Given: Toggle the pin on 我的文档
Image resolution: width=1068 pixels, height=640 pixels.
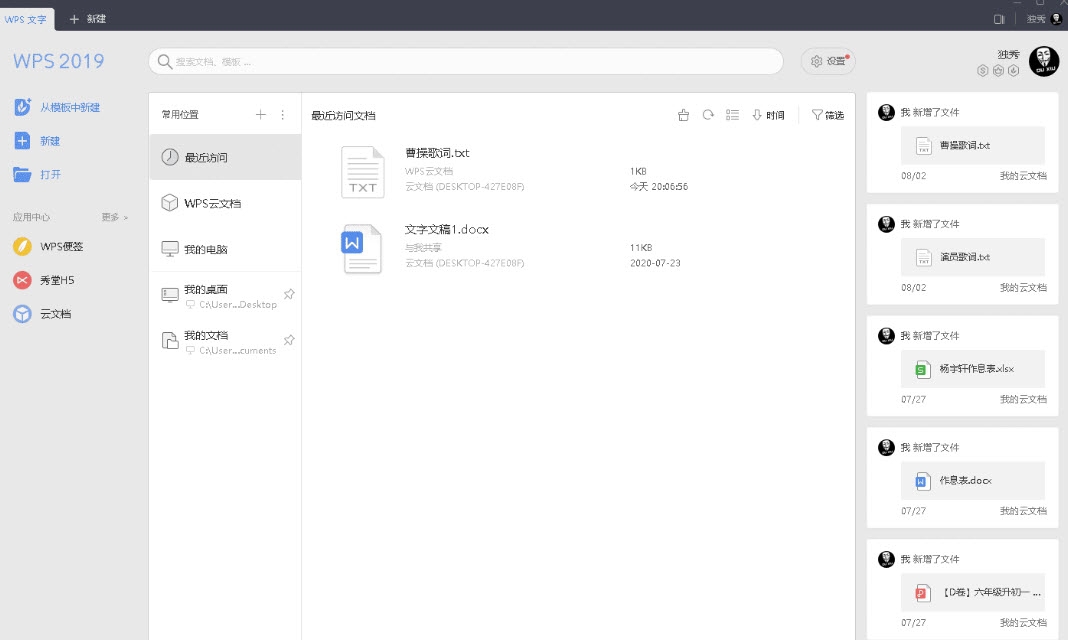Looking at the screenshot, I should point(289,340).
